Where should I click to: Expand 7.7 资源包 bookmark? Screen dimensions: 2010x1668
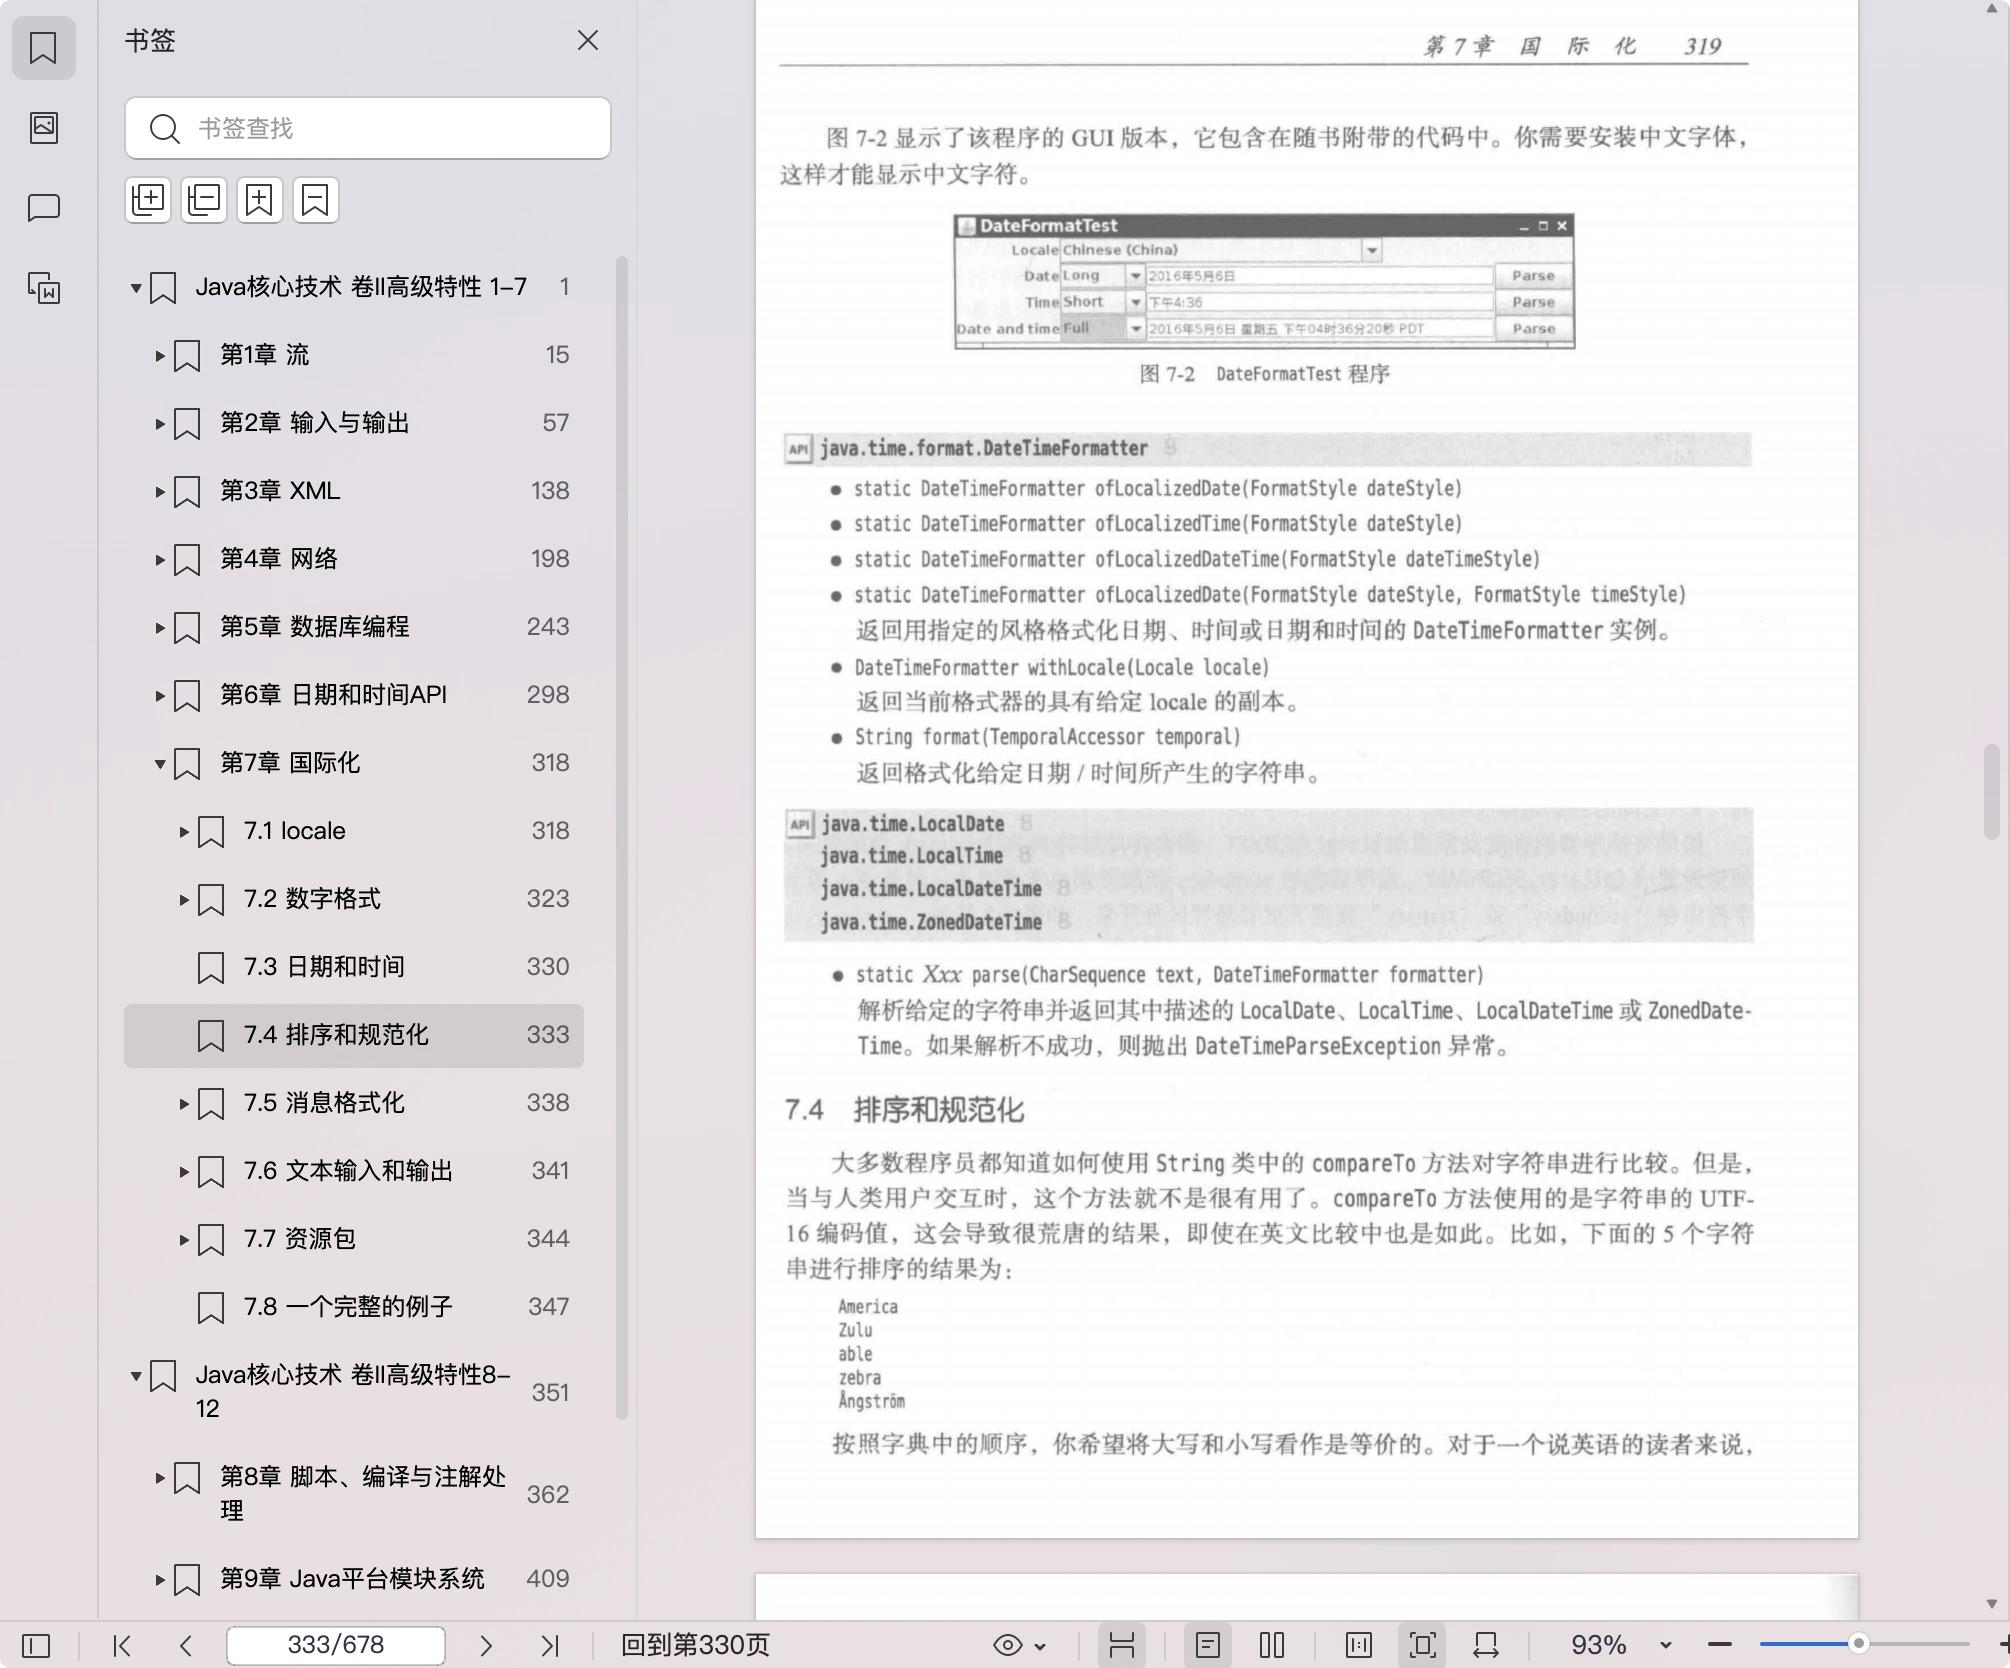pos(184,1239)
